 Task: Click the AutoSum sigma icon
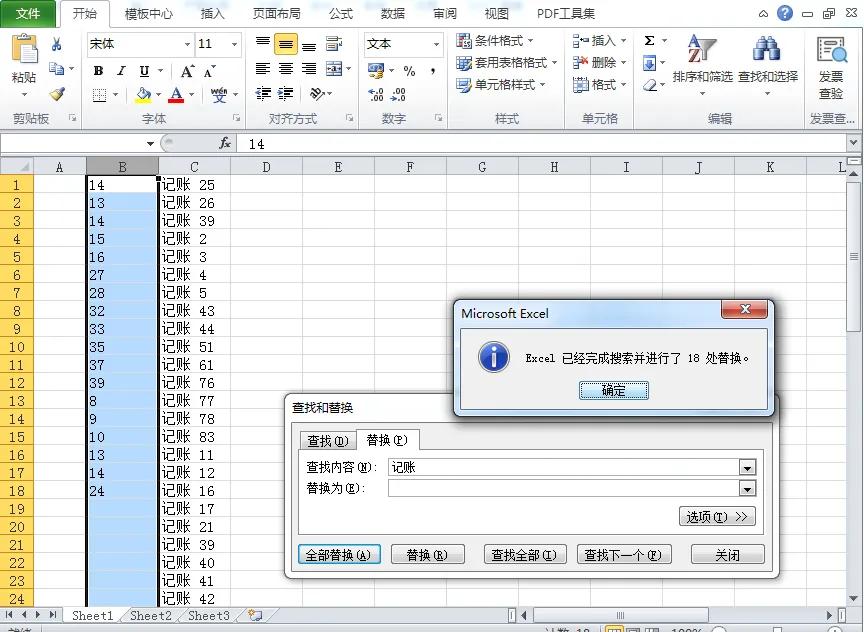(x=650, y=41)
